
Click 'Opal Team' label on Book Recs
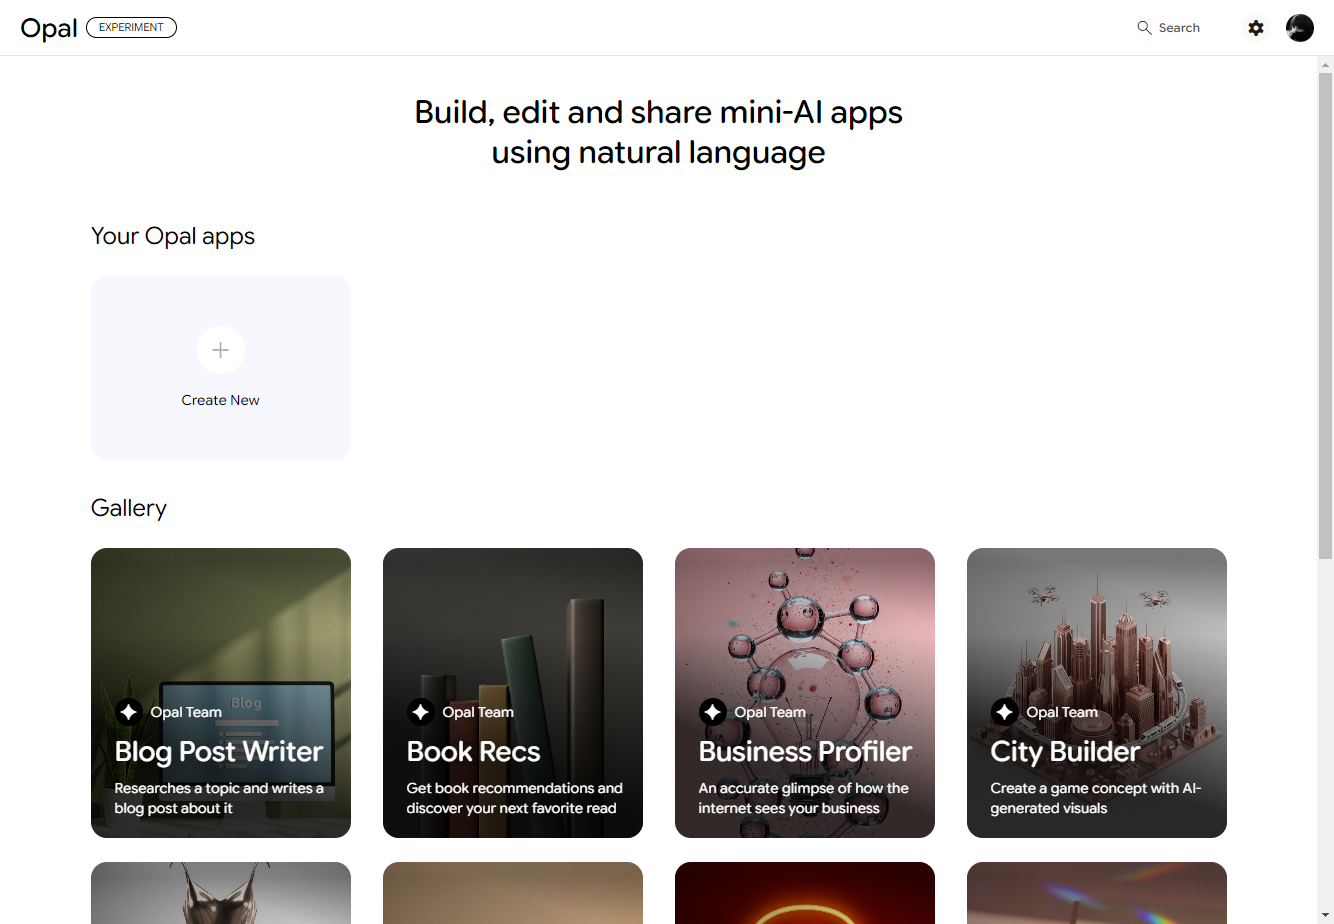tap(478, 712)
